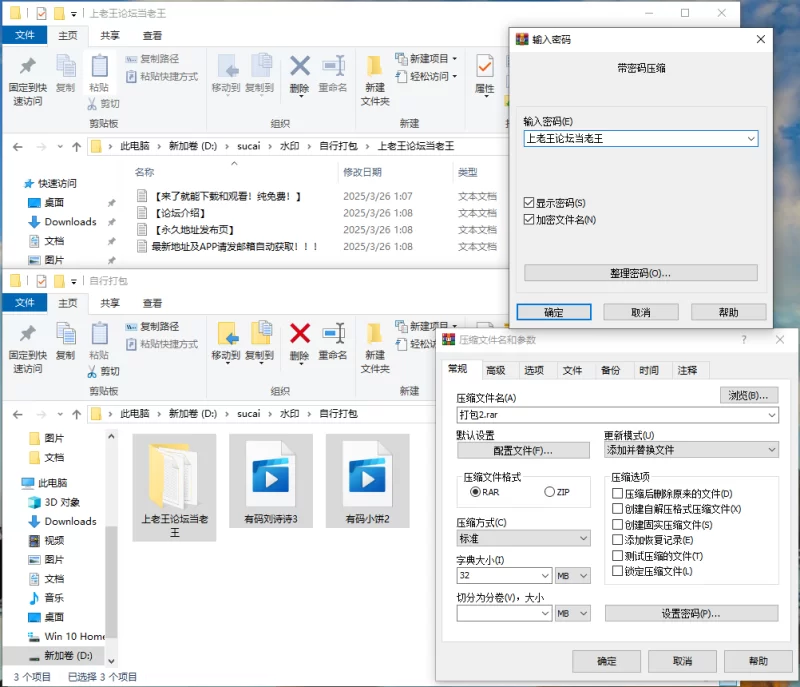This screenshot has width=800, height=687.
Task: Click Cut (剪切) in lower Explorer ribbon
Action: 104,371
